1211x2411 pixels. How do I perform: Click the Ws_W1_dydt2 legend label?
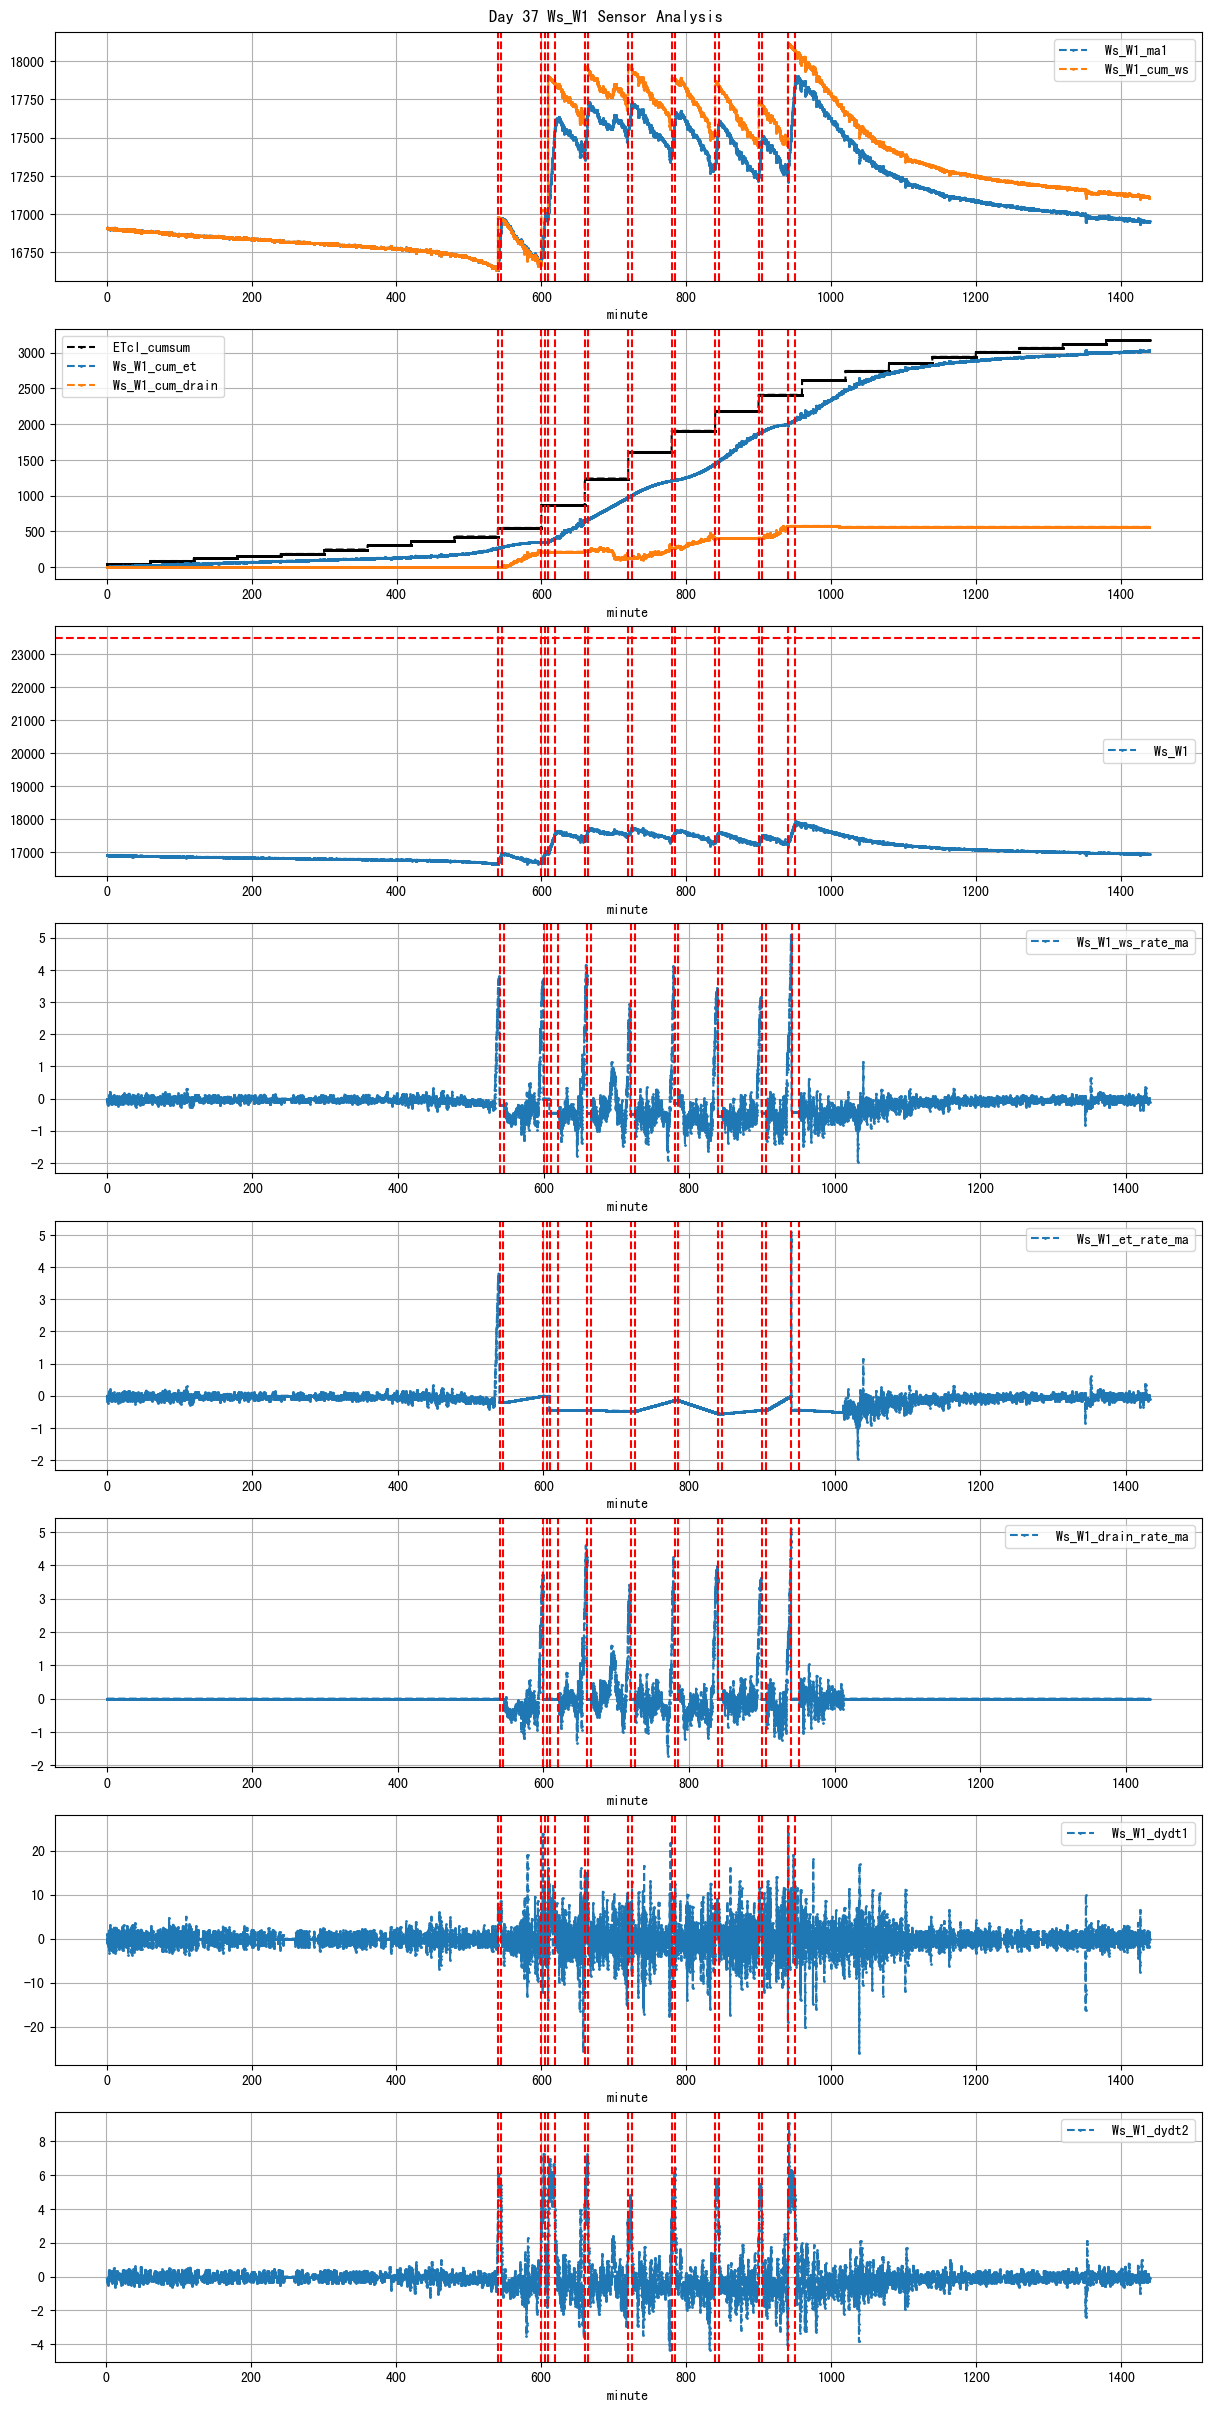coord(1149,2130)
